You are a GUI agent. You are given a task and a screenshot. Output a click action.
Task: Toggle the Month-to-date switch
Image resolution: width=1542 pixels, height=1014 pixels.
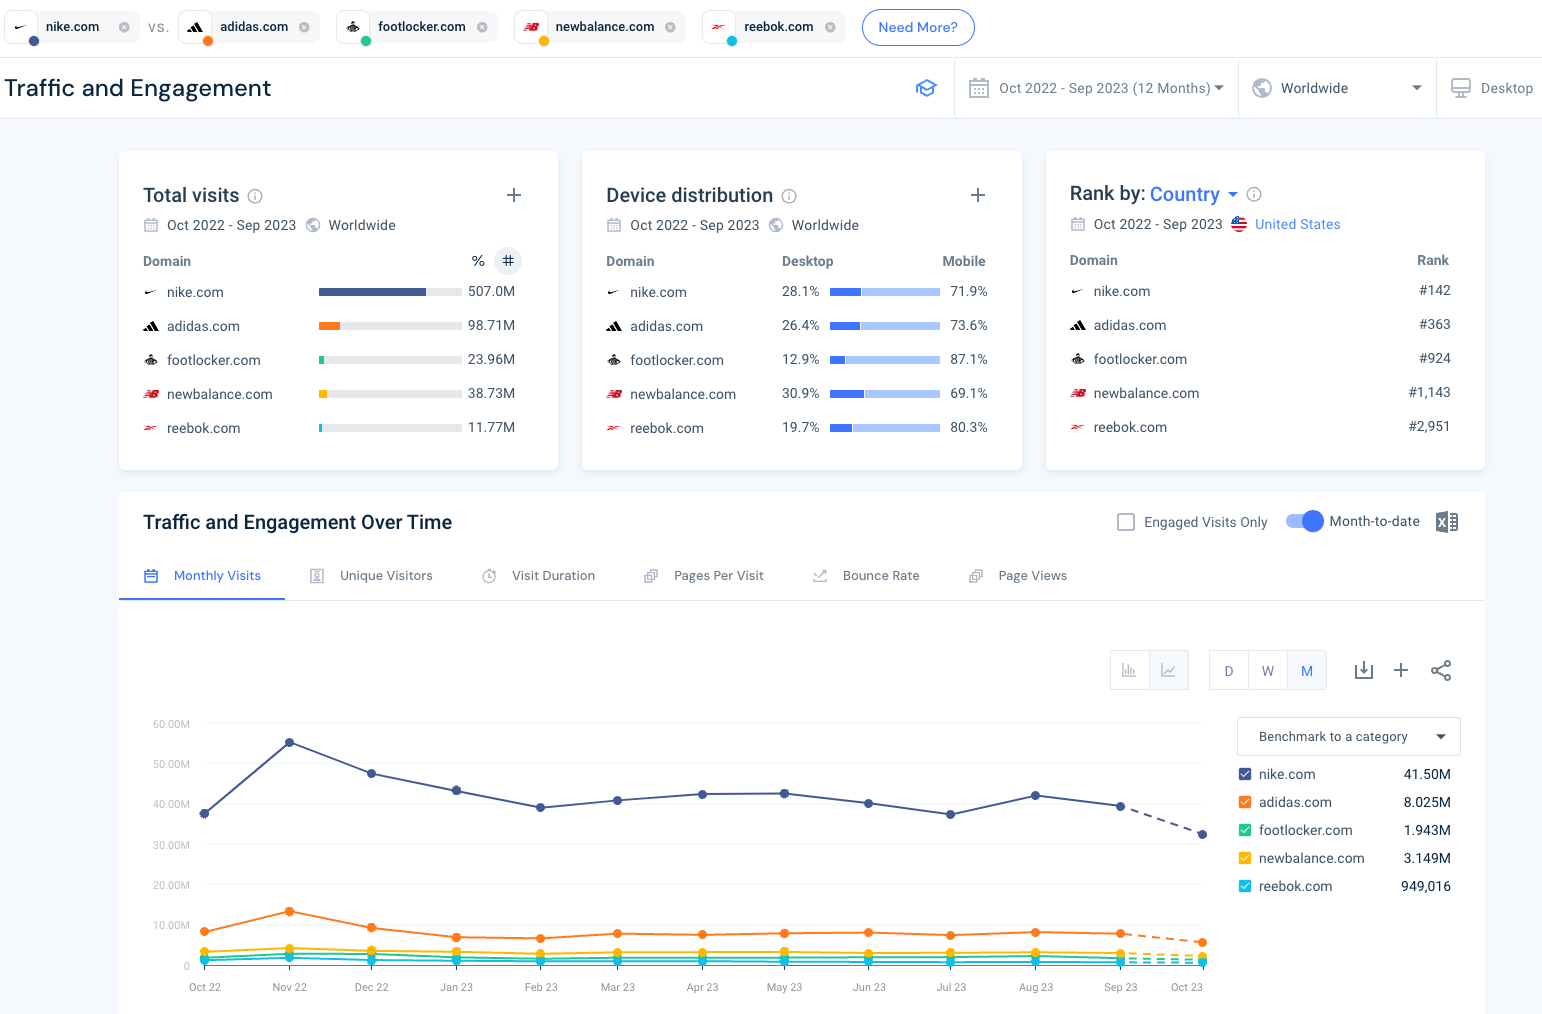click(1304, 521)
